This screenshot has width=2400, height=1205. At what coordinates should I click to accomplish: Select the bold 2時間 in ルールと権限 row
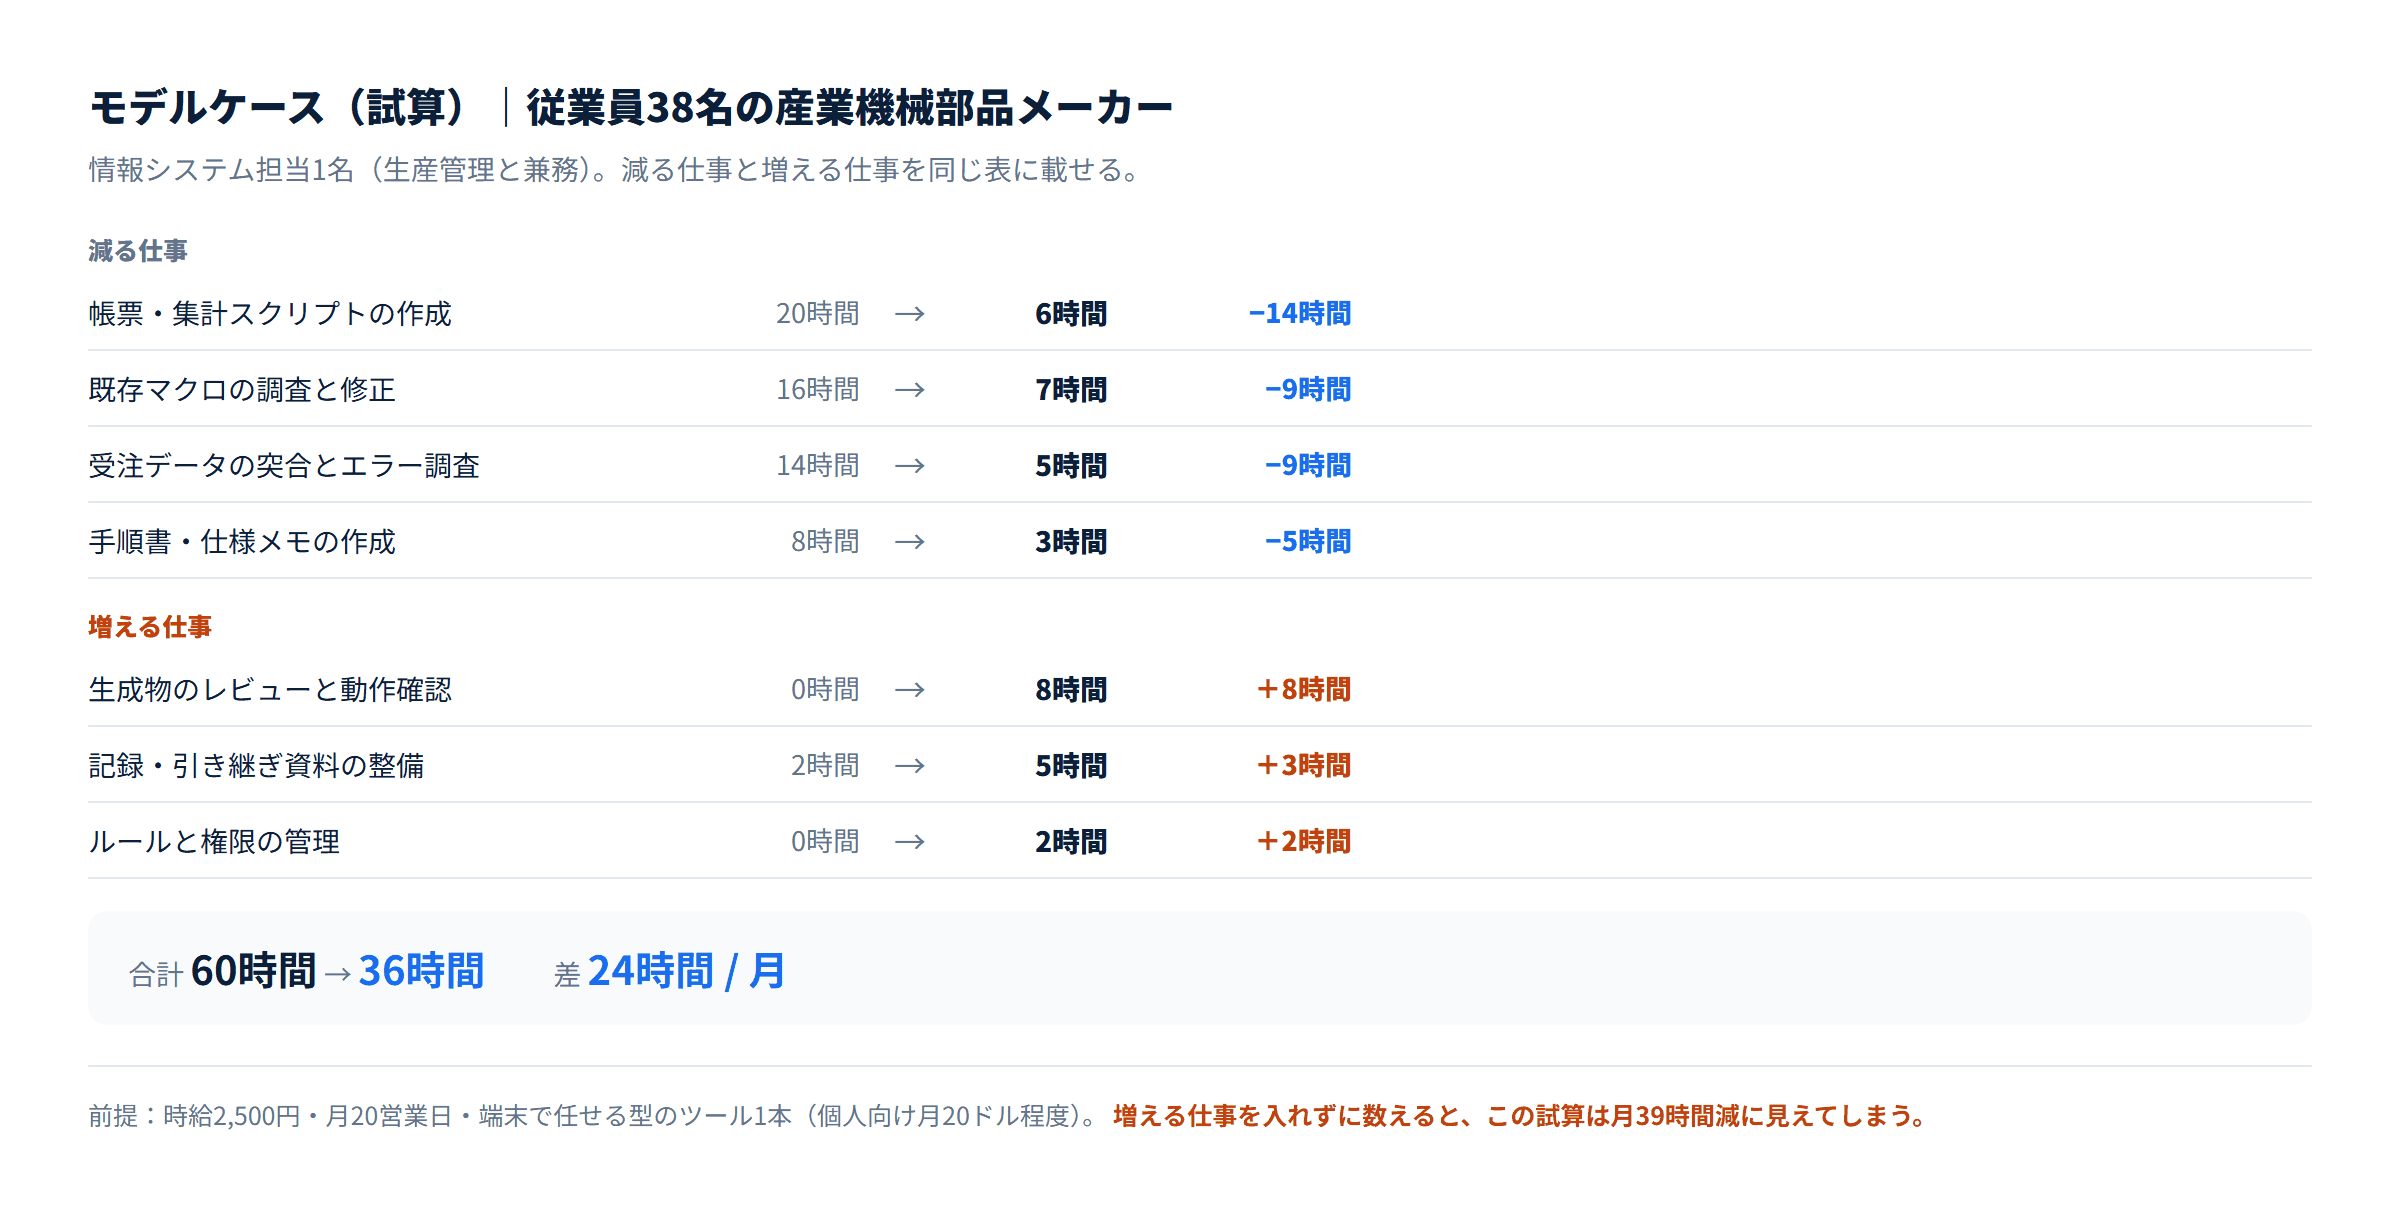coord(1071,842)
